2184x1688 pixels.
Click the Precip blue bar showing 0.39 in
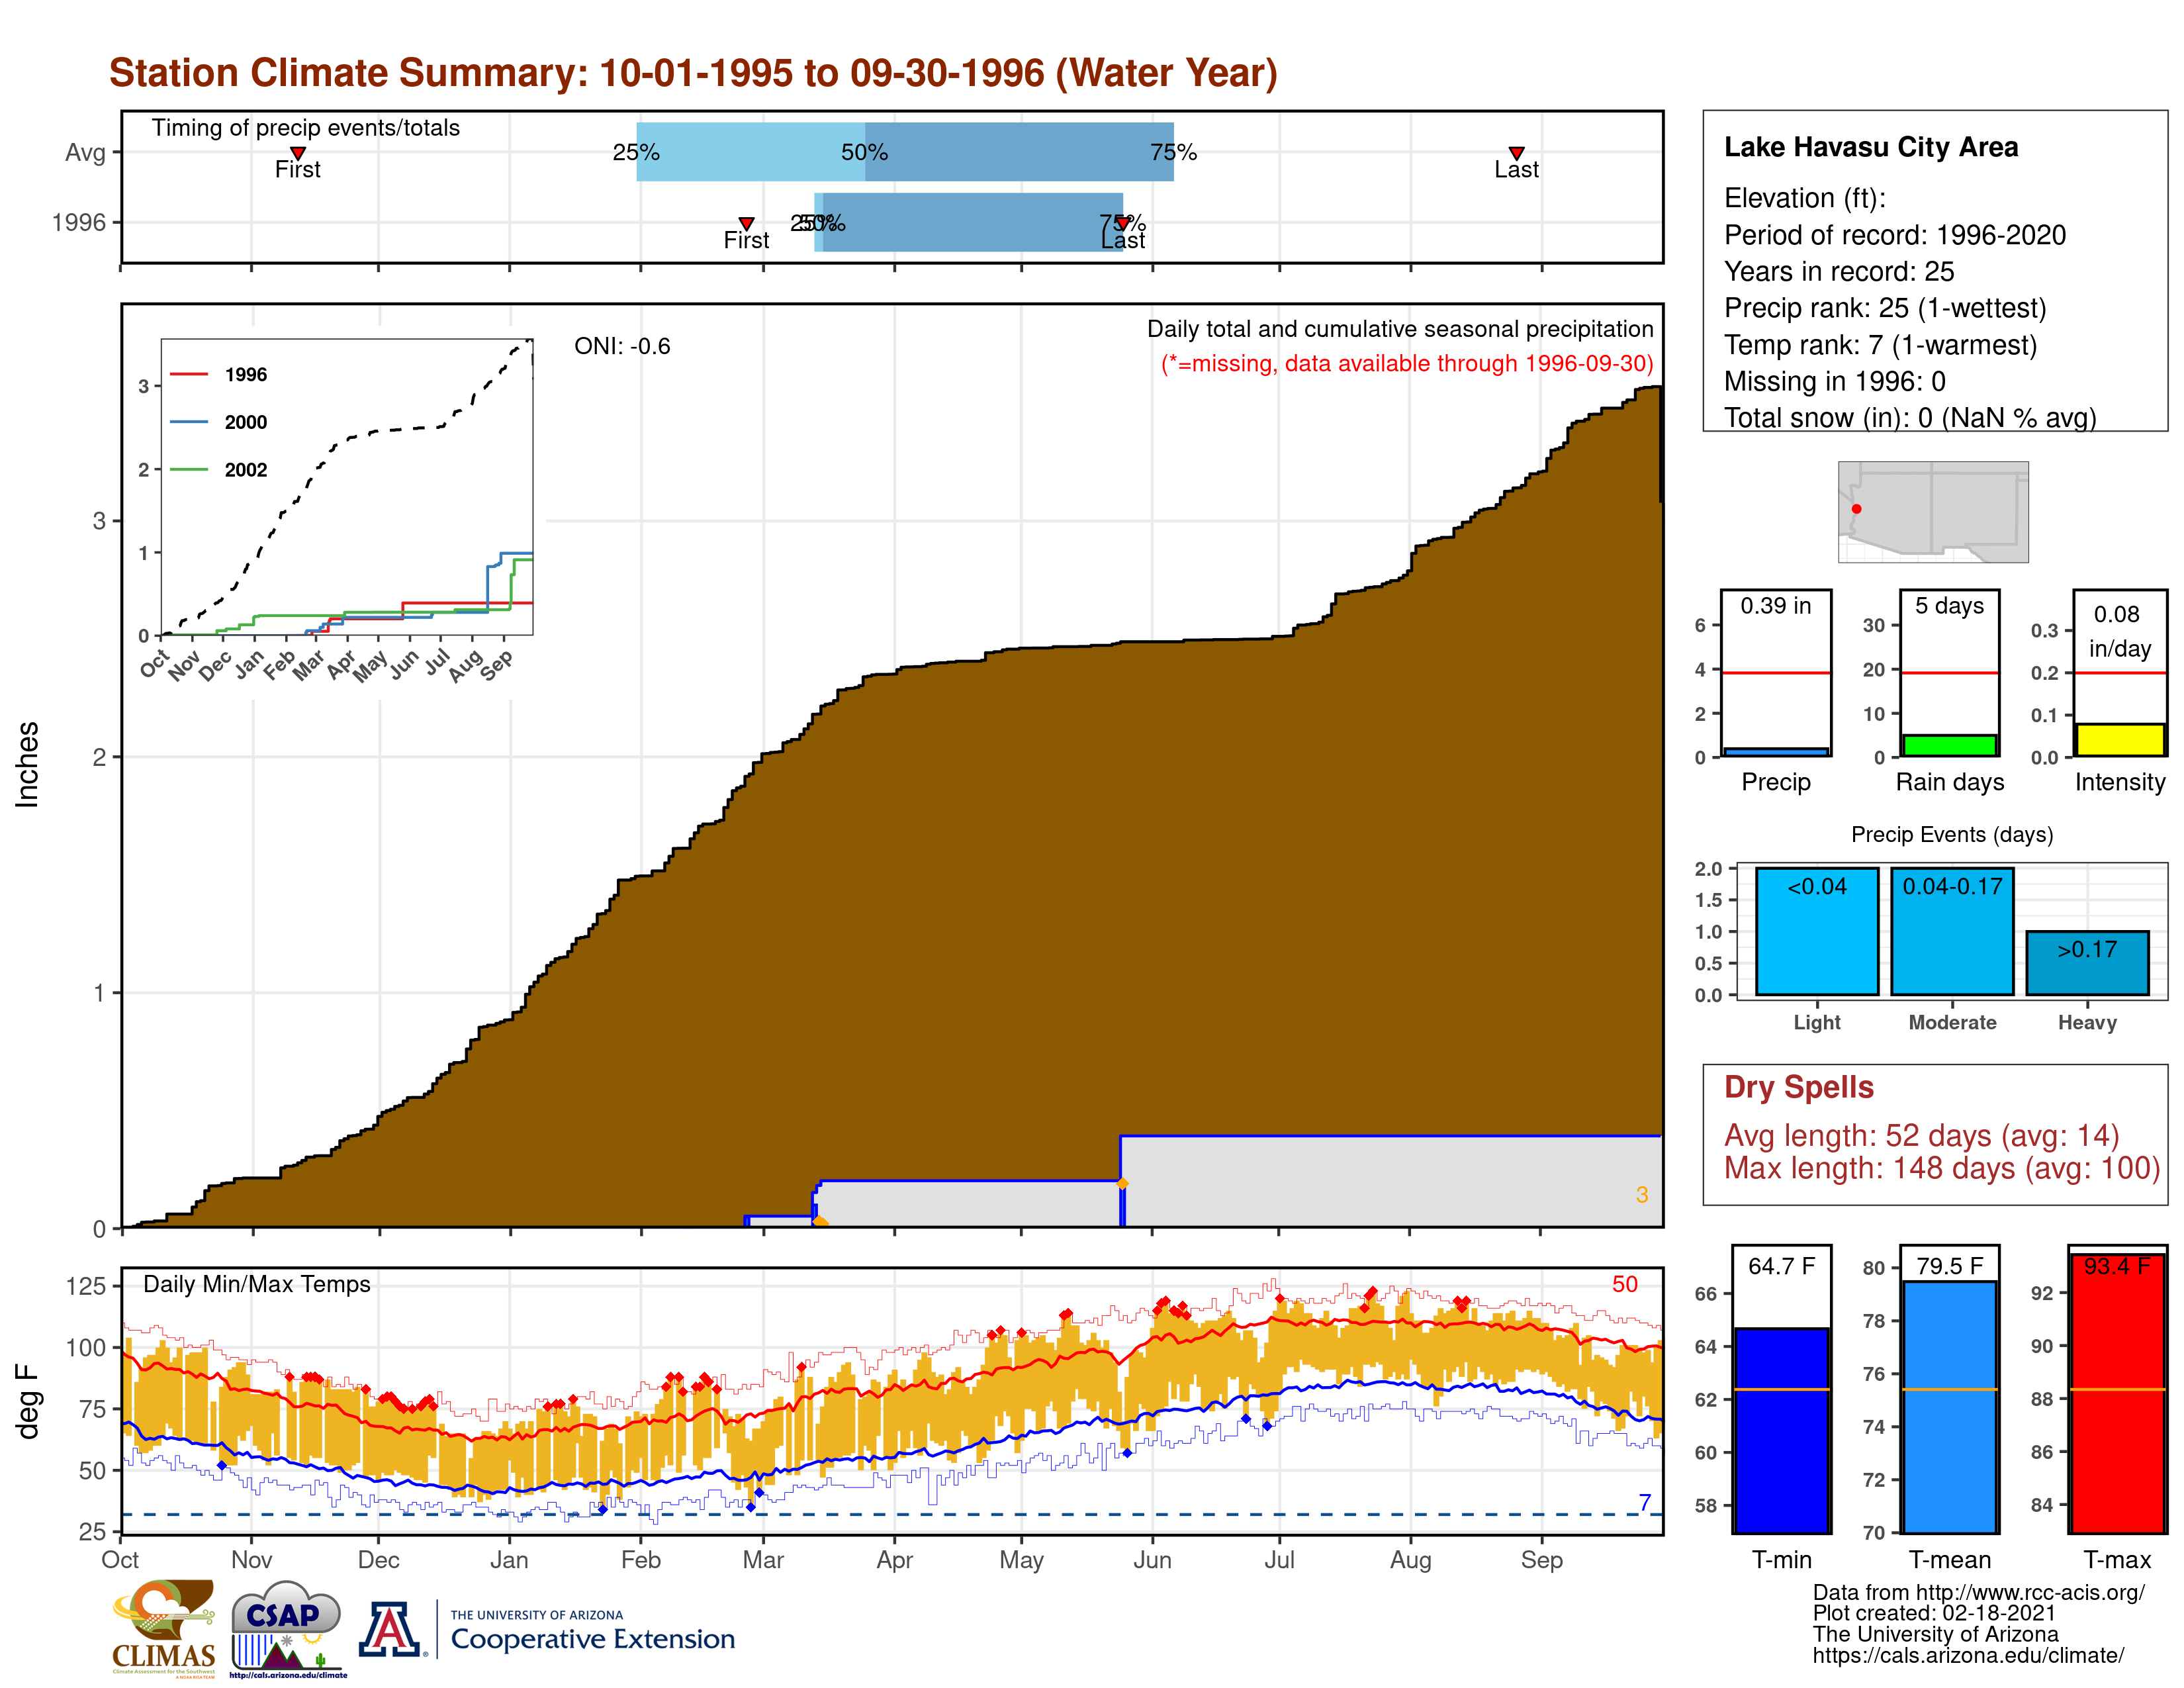[x=1776, y=751]
